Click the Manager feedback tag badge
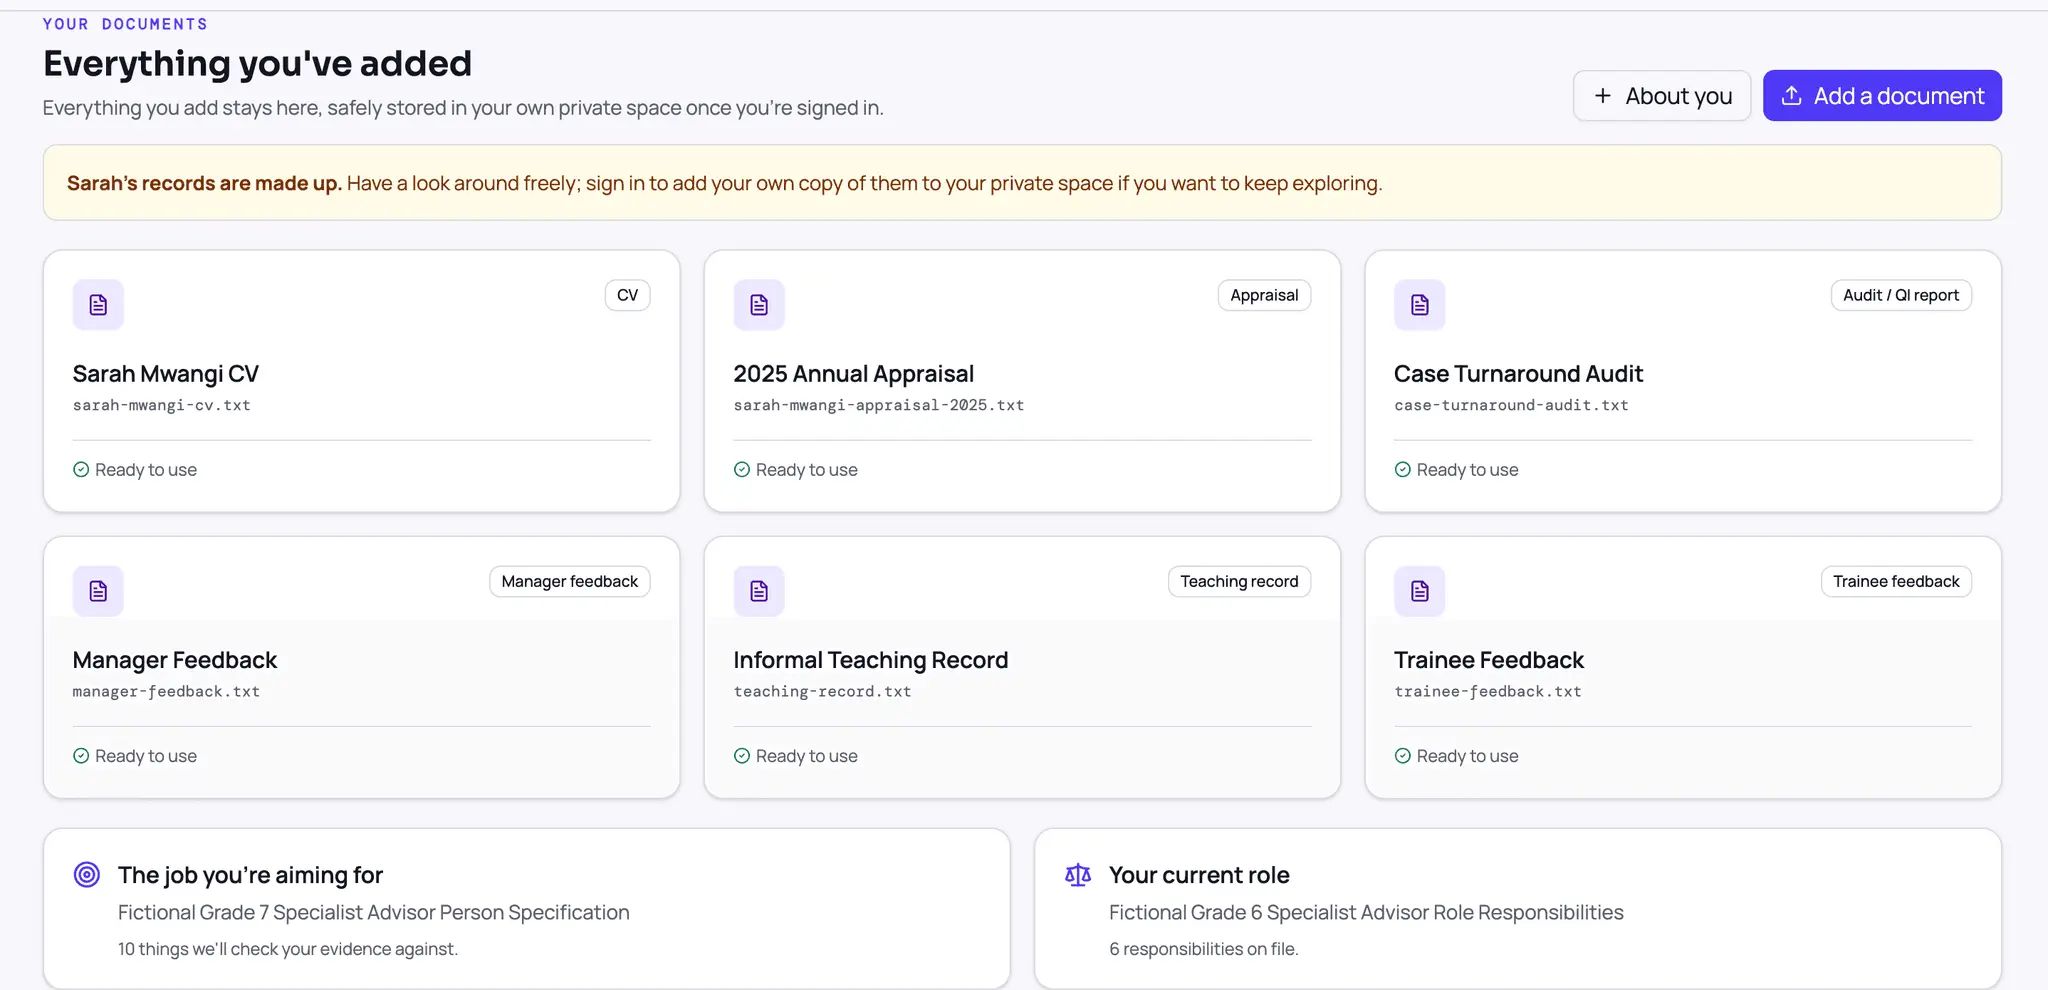 click(570, 582)
